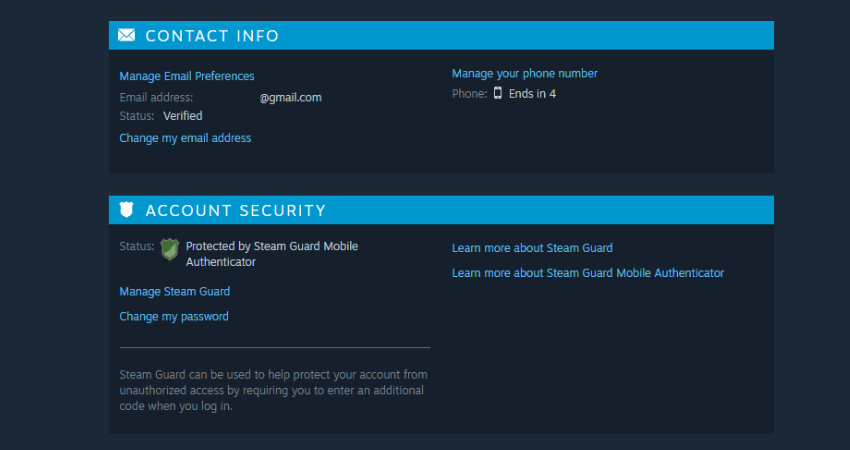Click the Steam Guard description paragraph
Image resolution: width=850 pixels, height=450 pixels.
[273, 390]
